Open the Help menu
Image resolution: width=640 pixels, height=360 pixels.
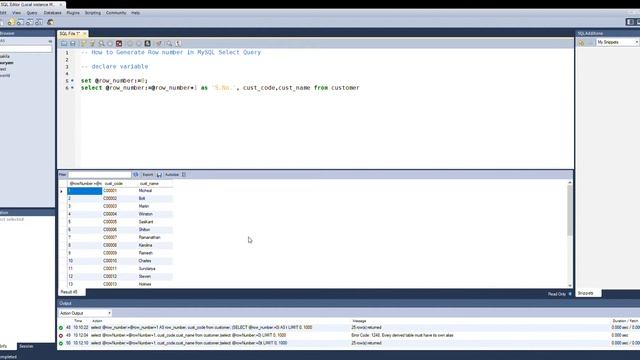click(136, 13)
